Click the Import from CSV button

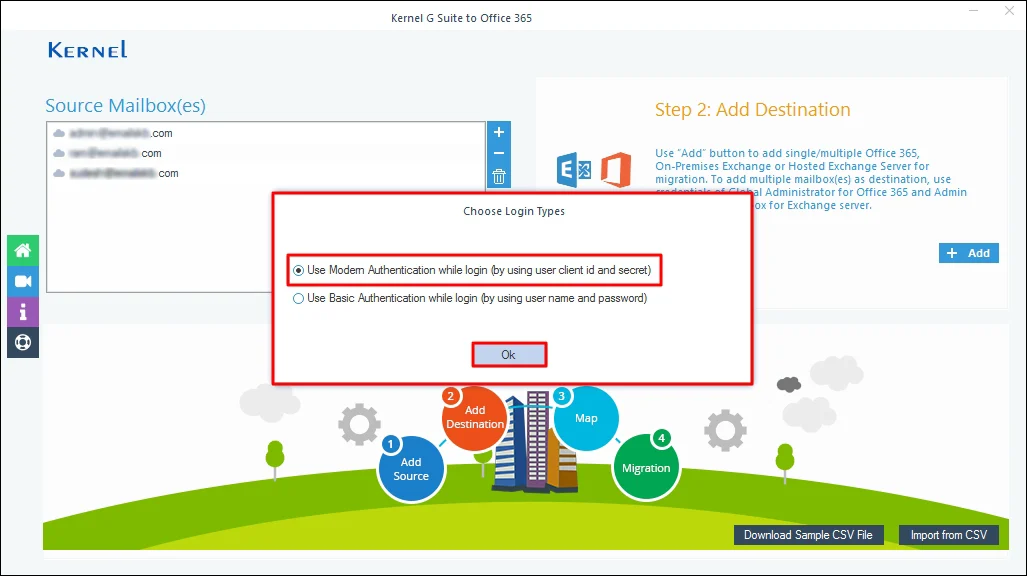point(948,535)
